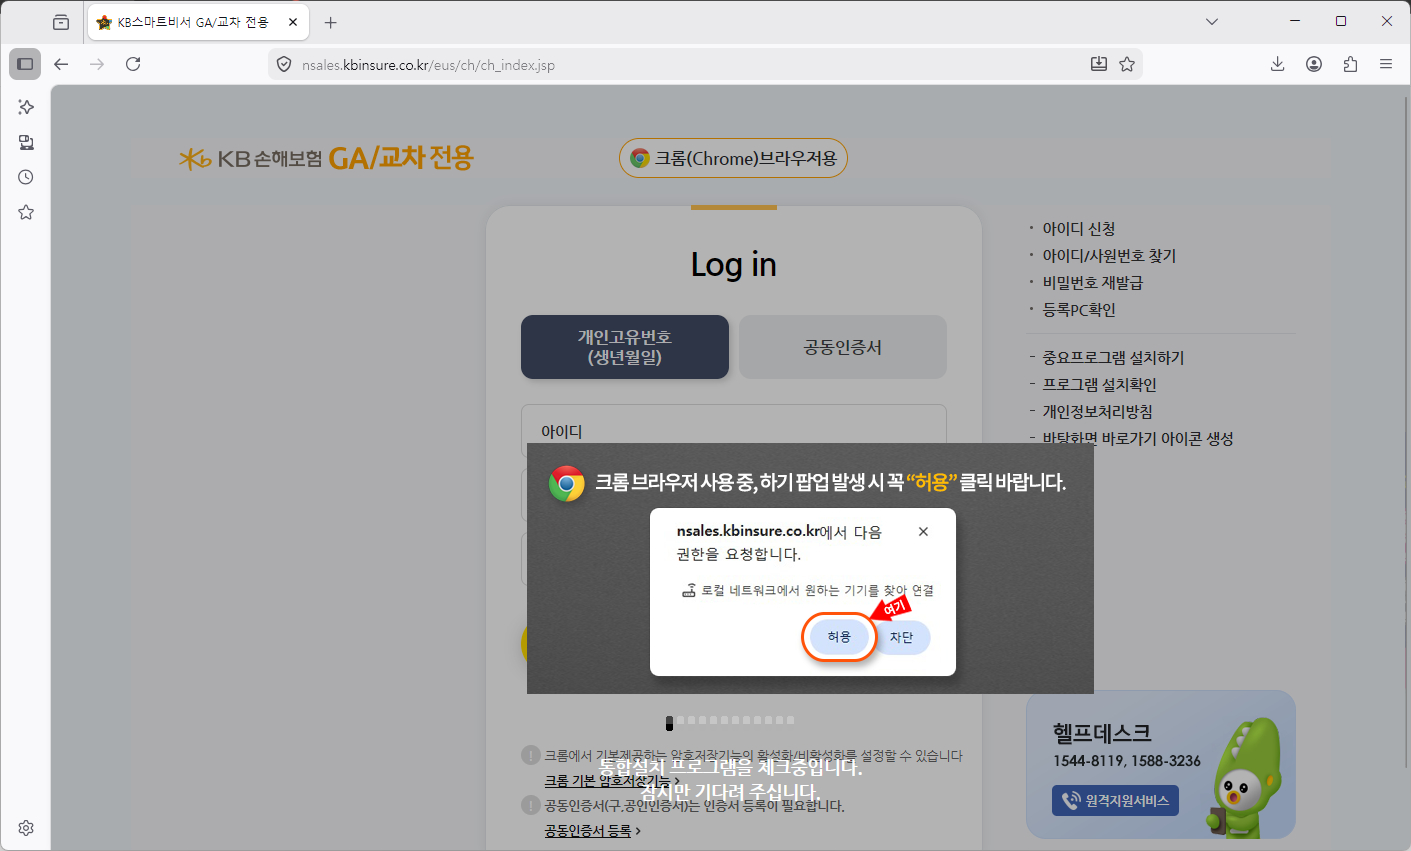Close the nsales.kbinsure.co.kr permission popup with X
This screenshot has height=851, width=1411.
point(923,532)
